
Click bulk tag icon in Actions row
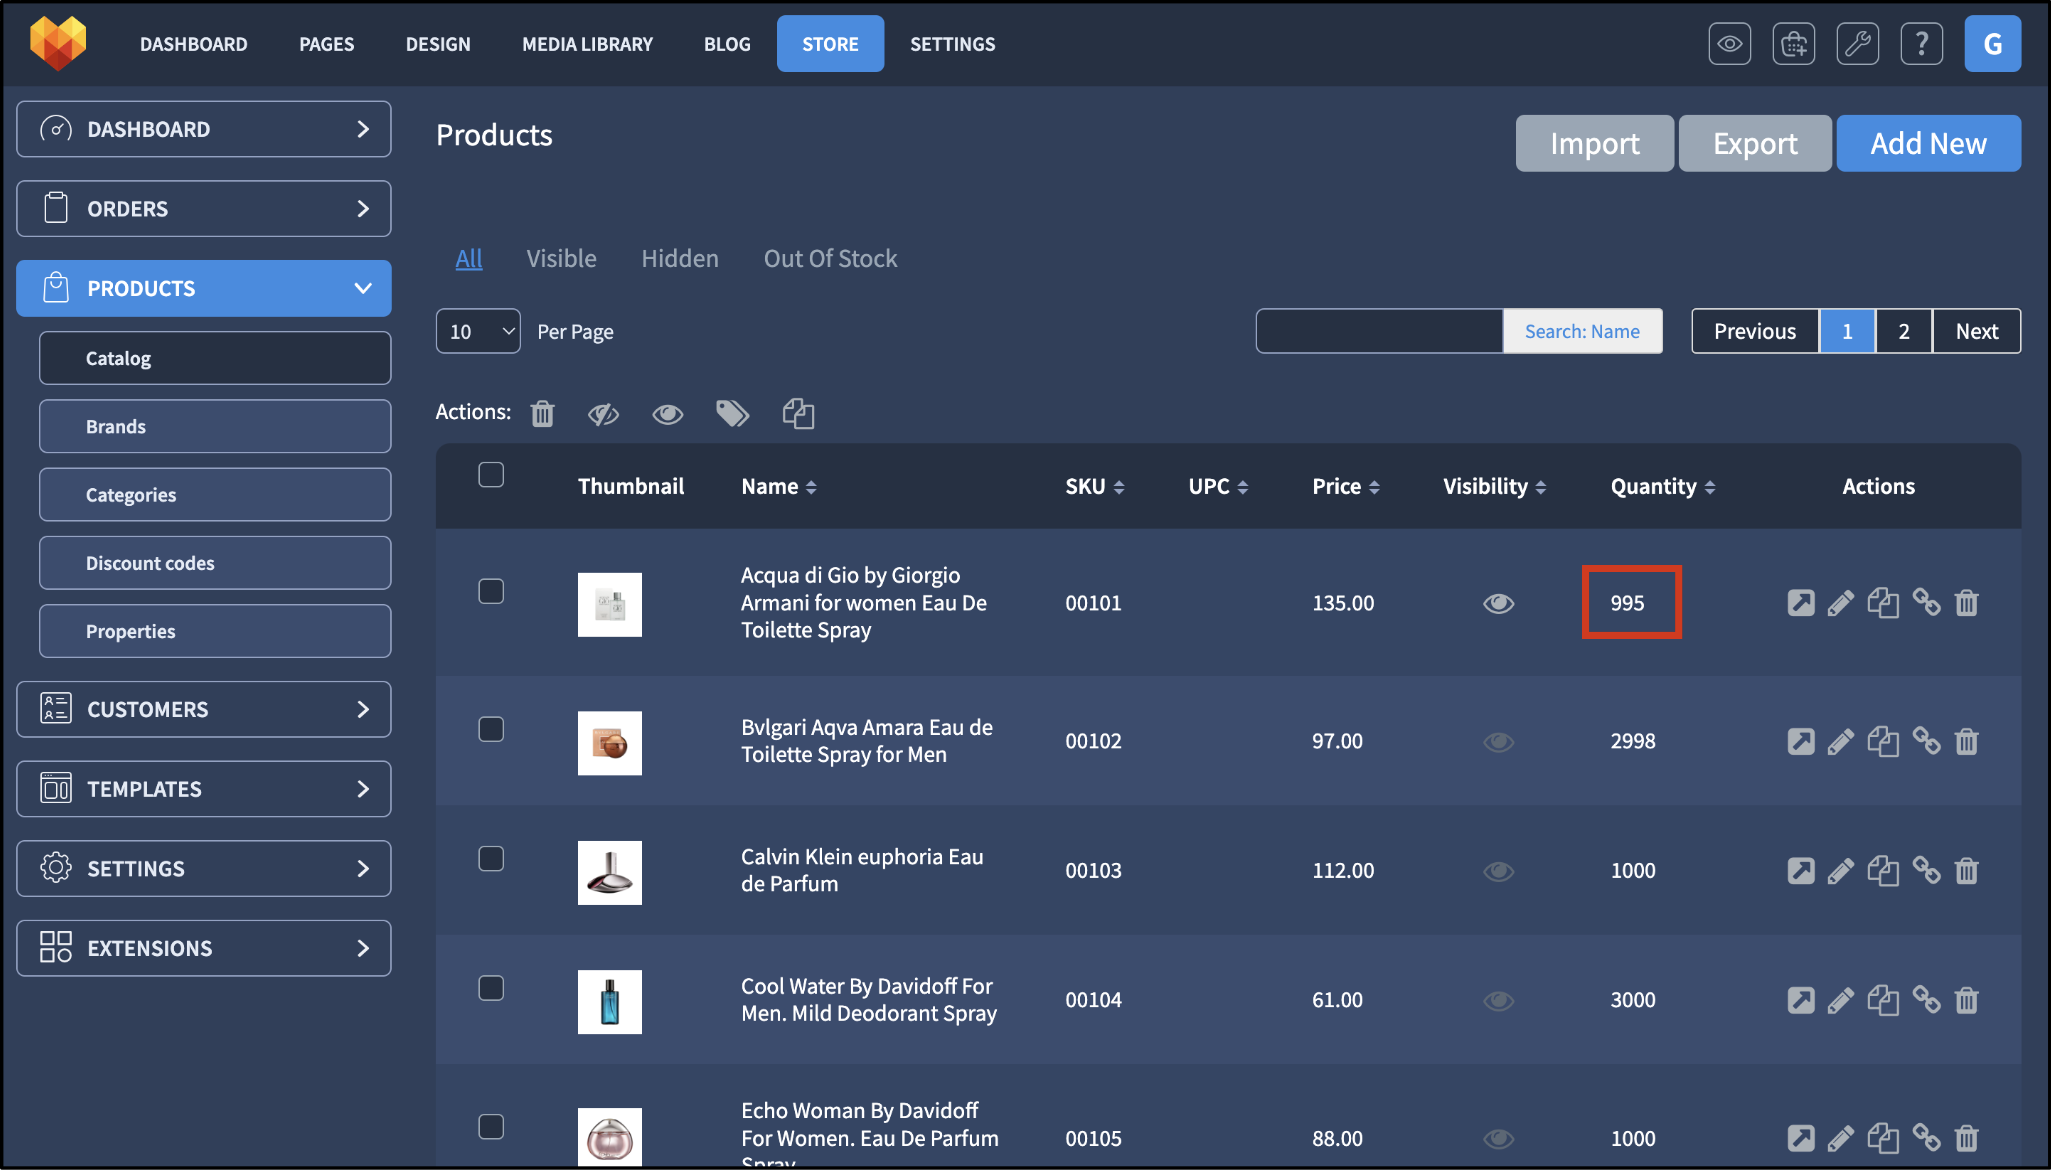coord(732,413)
